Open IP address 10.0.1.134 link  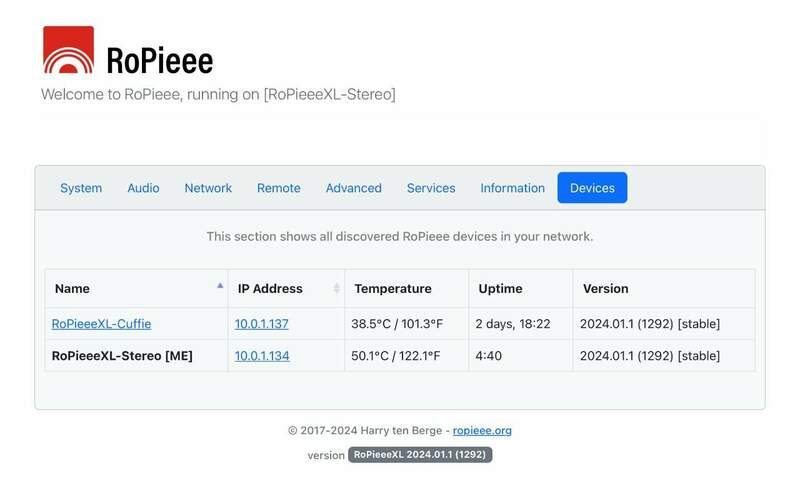pos(262,356)
